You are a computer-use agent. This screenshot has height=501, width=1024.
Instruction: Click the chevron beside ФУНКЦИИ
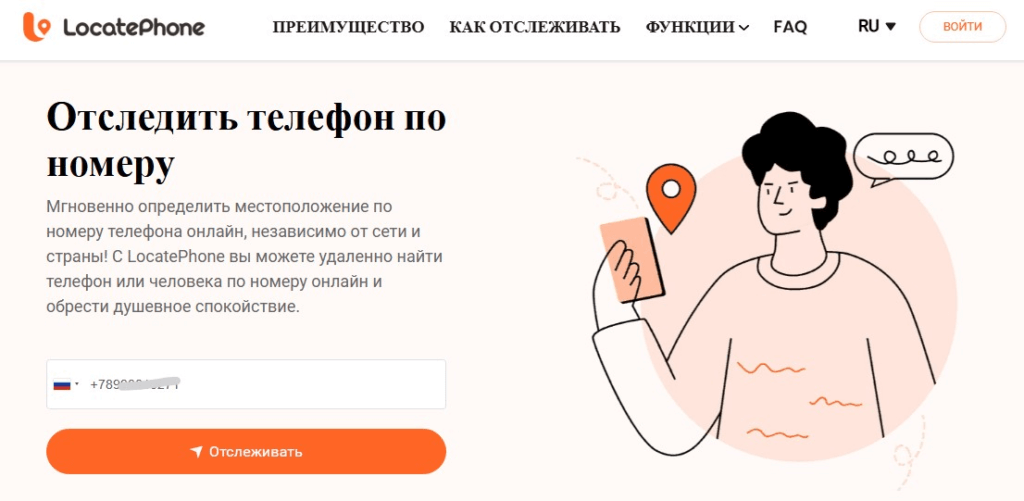[x=743, y=28]
